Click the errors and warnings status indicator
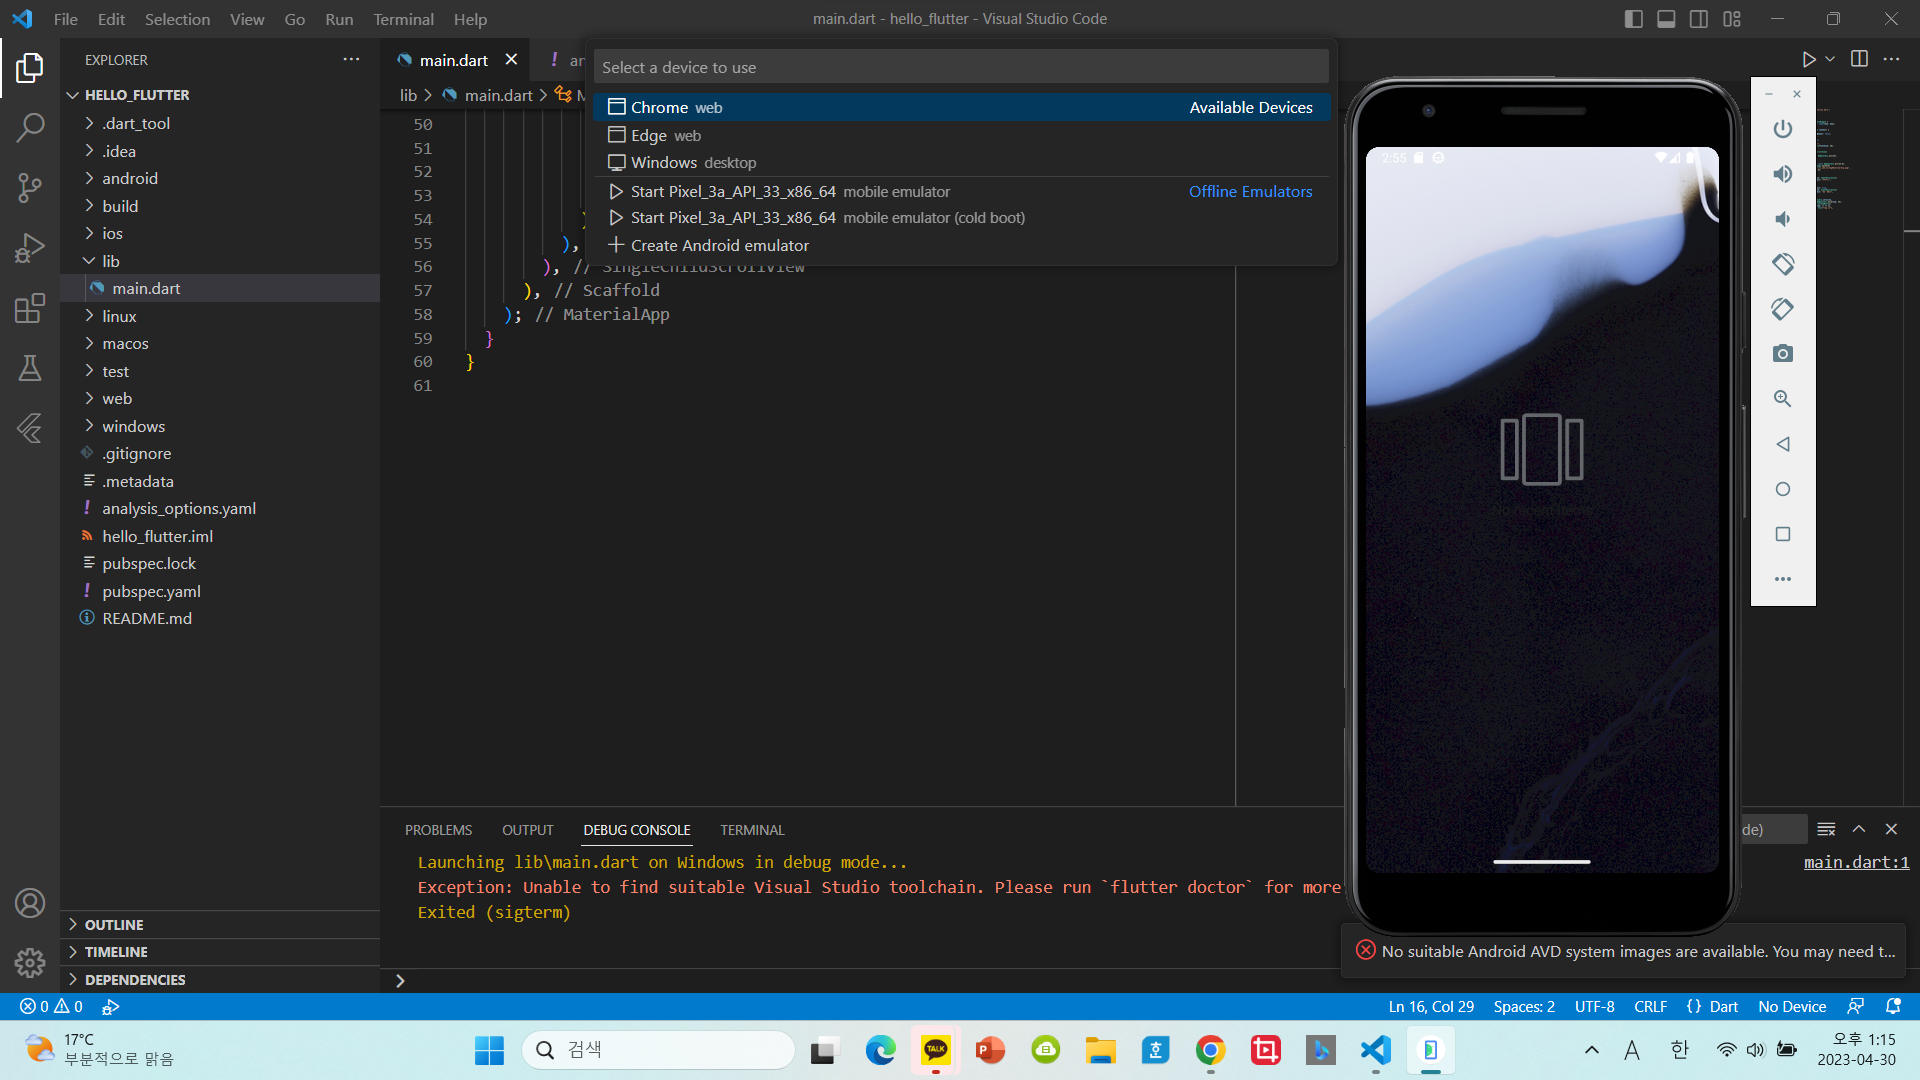Viewport: 1920px width, 1080px height. 52,1006
